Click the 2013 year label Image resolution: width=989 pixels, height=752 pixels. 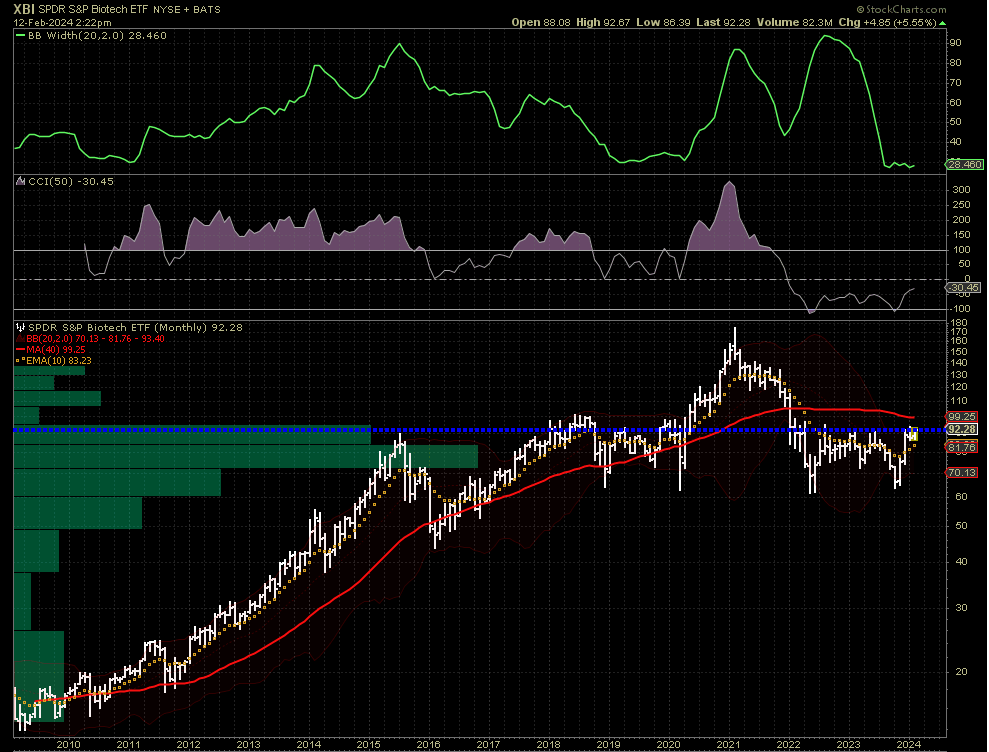click(248, 744)
